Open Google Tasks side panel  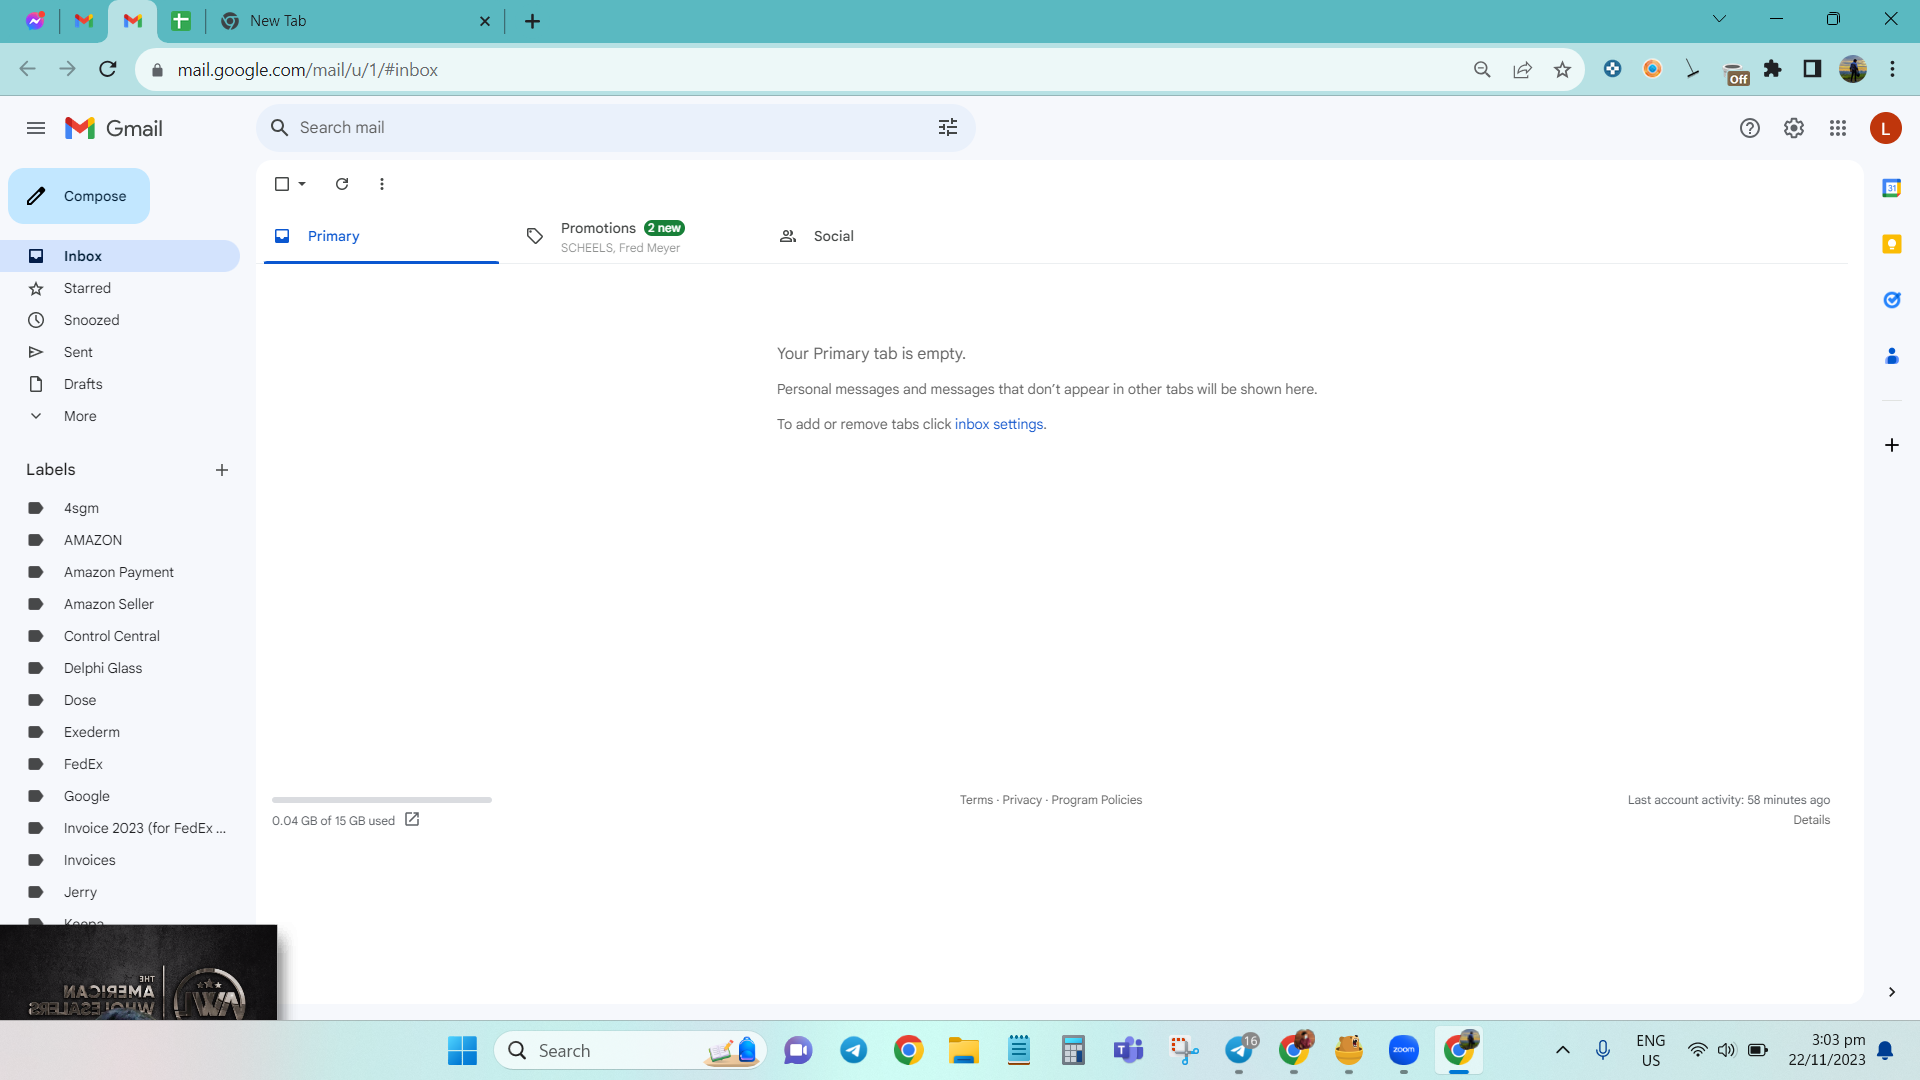1892,300
